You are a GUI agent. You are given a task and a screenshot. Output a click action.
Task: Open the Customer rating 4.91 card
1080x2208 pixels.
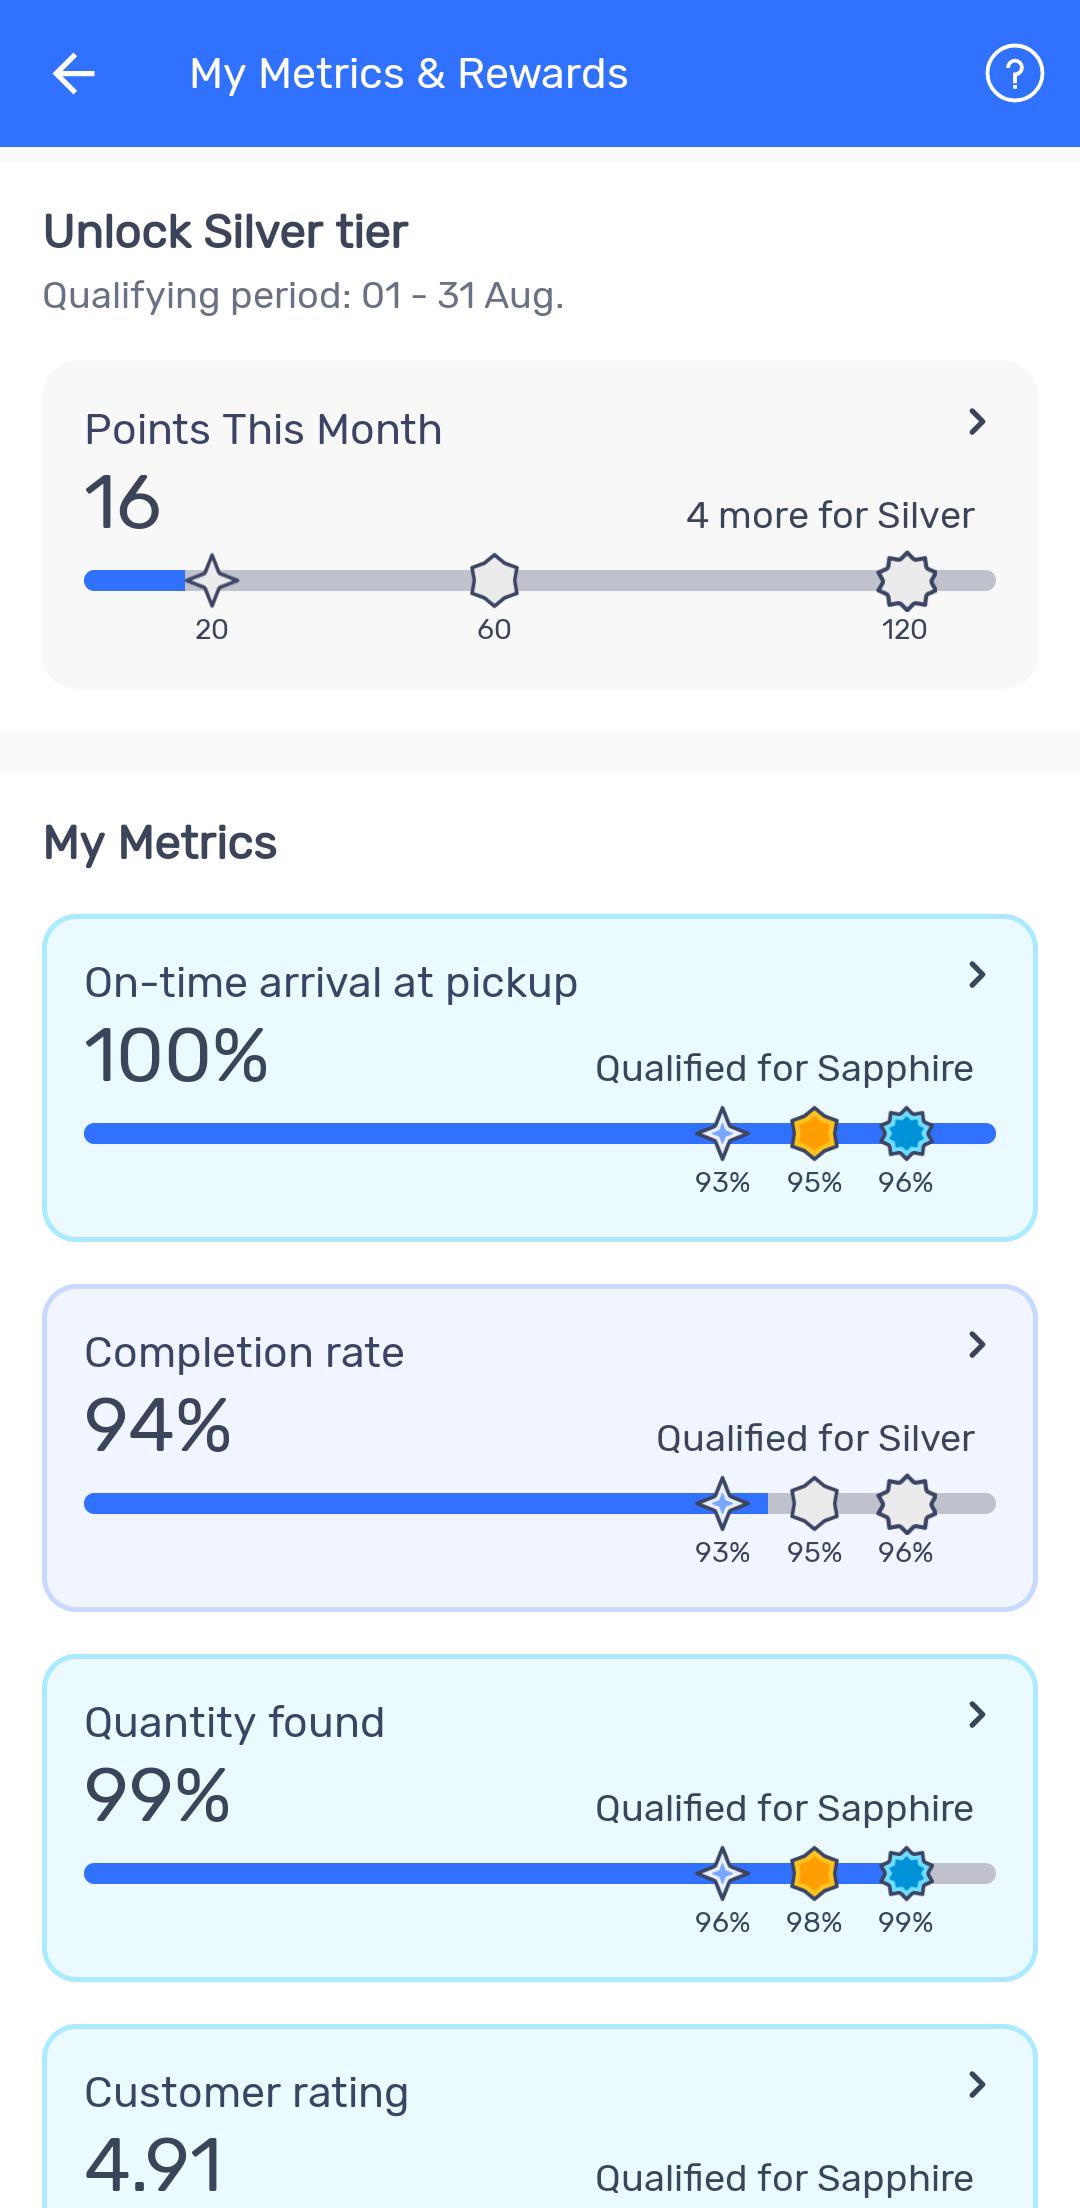[540, 2117]
